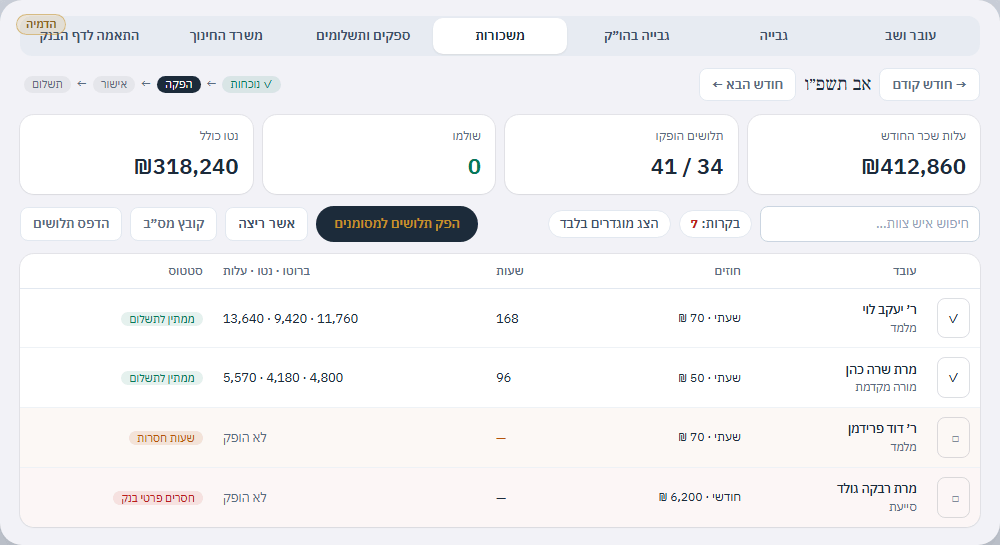1000x545 pixels.
Task: Click contract חודשי · 6,200 ₪
Action: [700, 497]
